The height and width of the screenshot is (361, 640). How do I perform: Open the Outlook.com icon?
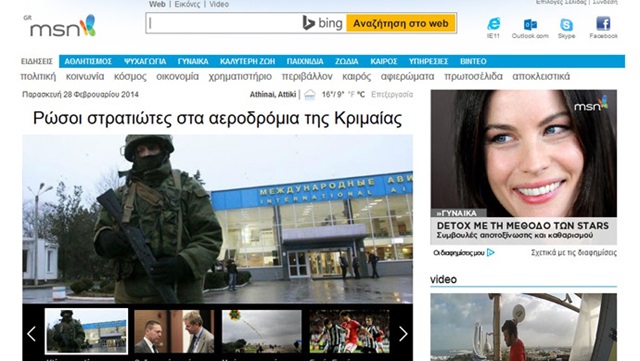[530, 25]
